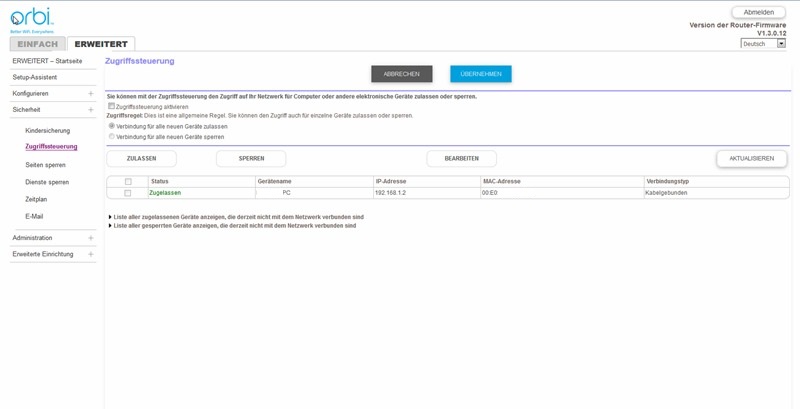Click the Administration menu label
The image size is (800, 409).
(32, 238)
